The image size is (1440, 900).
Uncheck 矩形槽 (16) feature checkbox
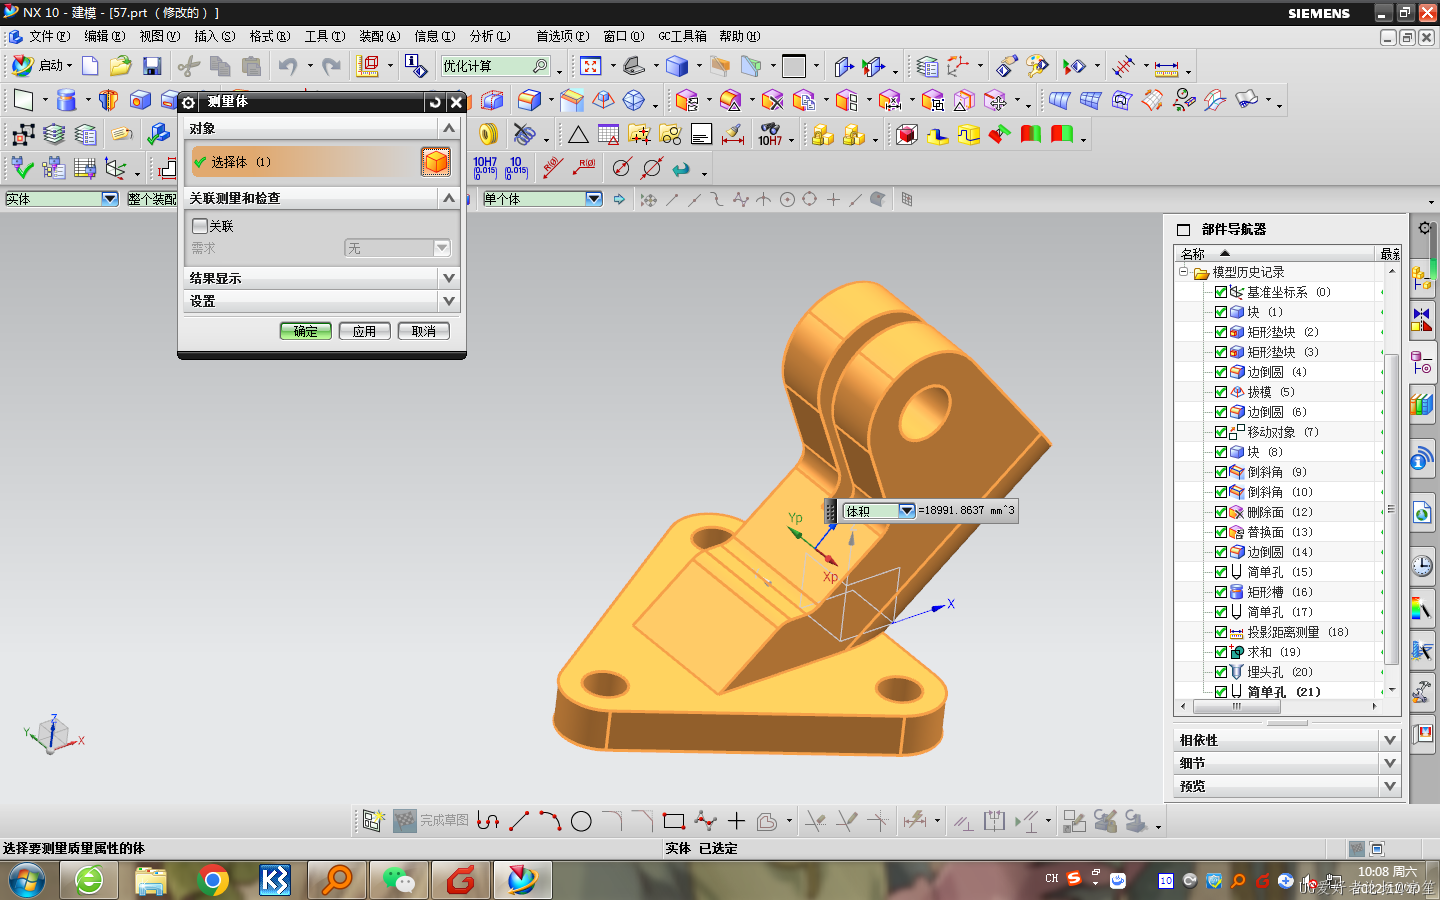1221,592
